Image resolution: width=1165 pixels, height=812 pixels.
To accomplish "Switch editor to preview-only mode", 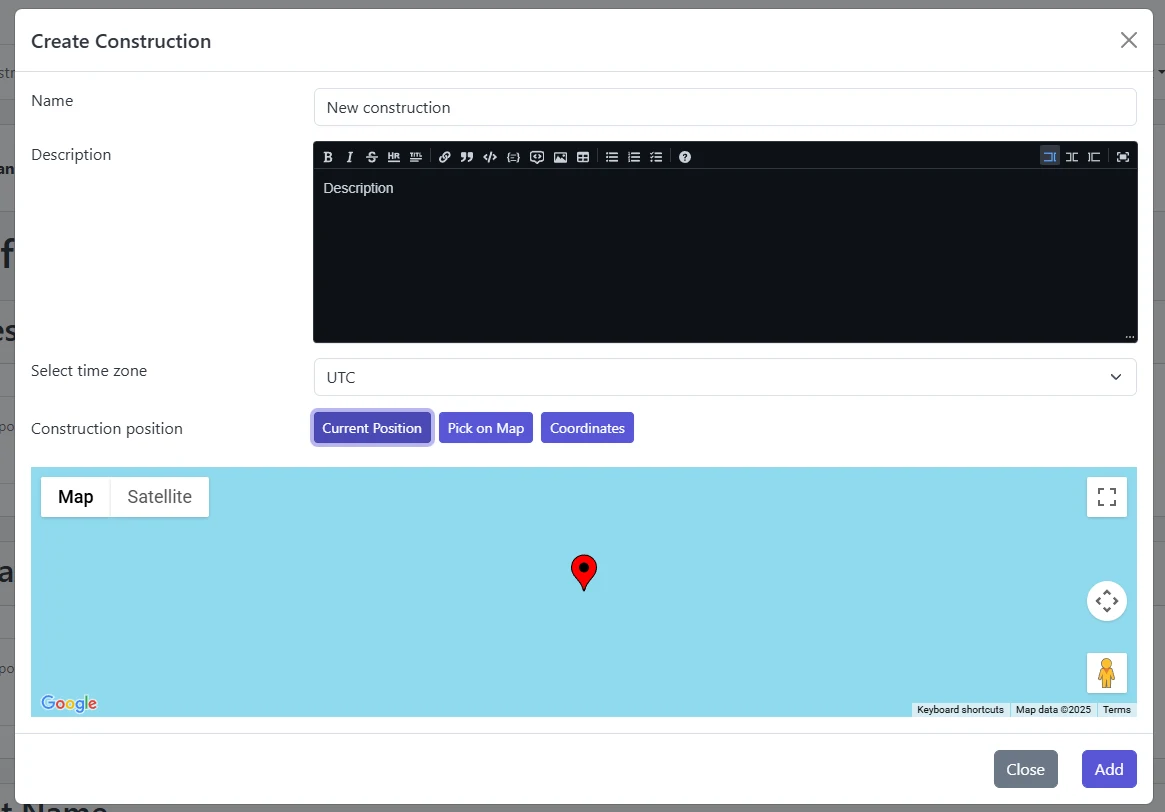I will pyautogui.click(x=1094, y=156).
